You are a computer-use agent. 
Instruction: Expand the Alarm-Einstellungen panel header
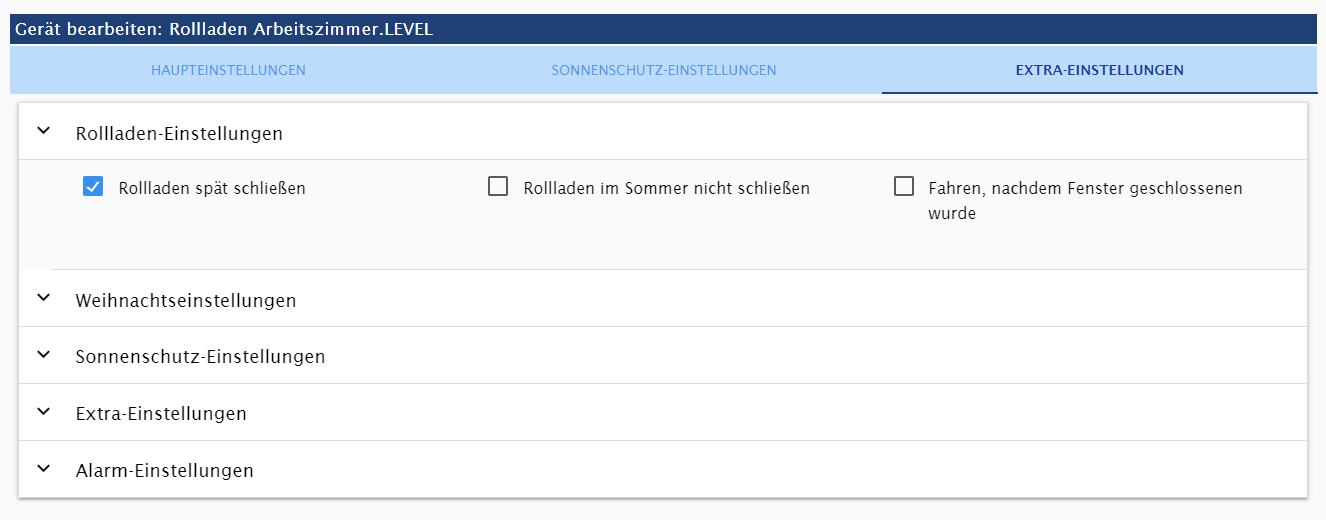pos(164,470)
